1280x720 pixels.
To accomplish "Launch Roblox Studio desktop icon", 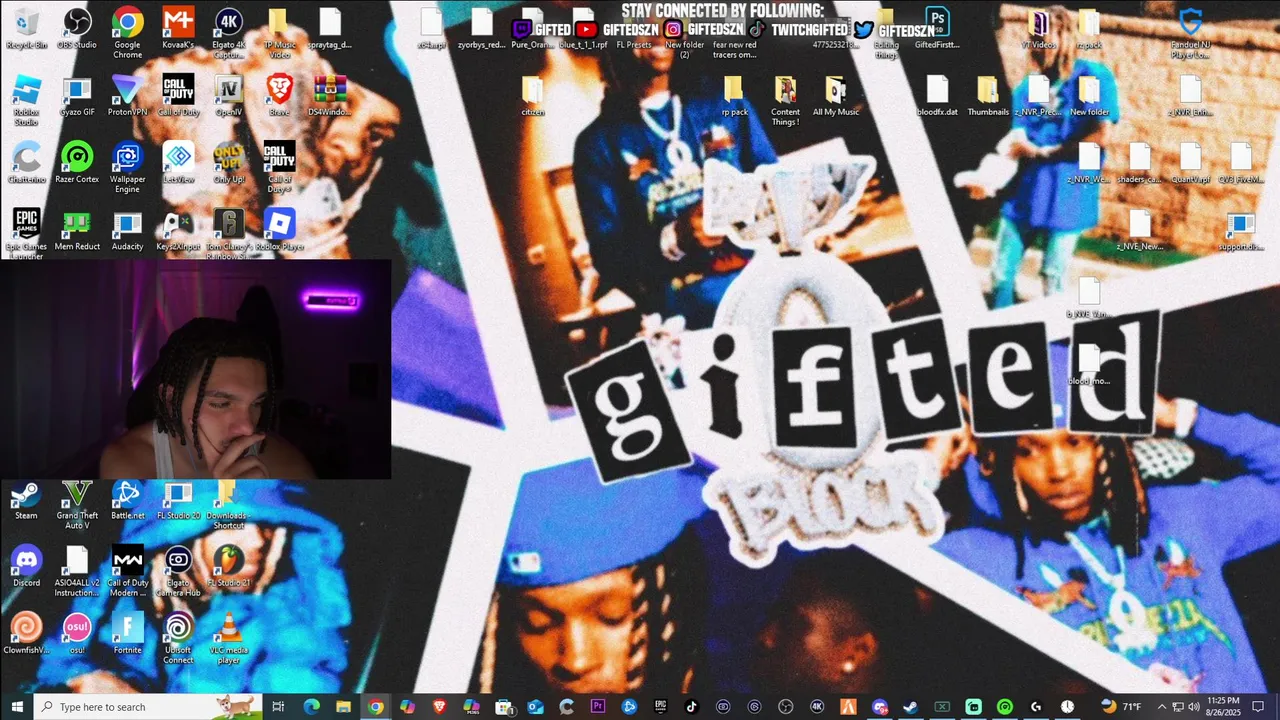I will [x=26, y=100].
